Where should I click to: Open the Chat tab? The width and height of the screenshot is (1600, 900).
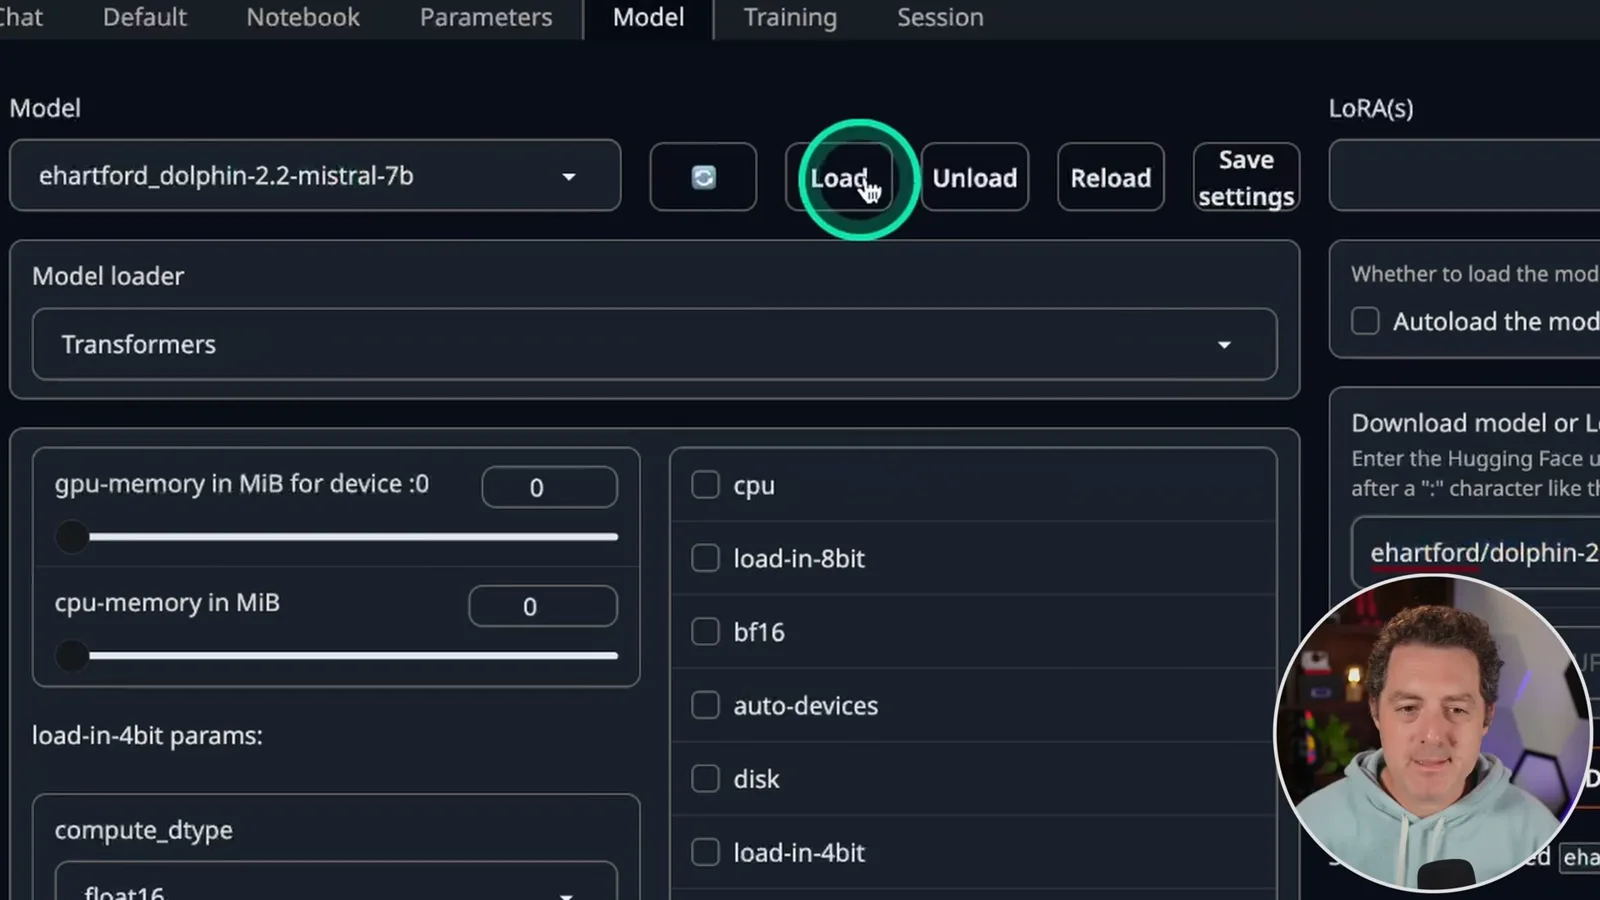pyautogui.click(x=22, y=17)
